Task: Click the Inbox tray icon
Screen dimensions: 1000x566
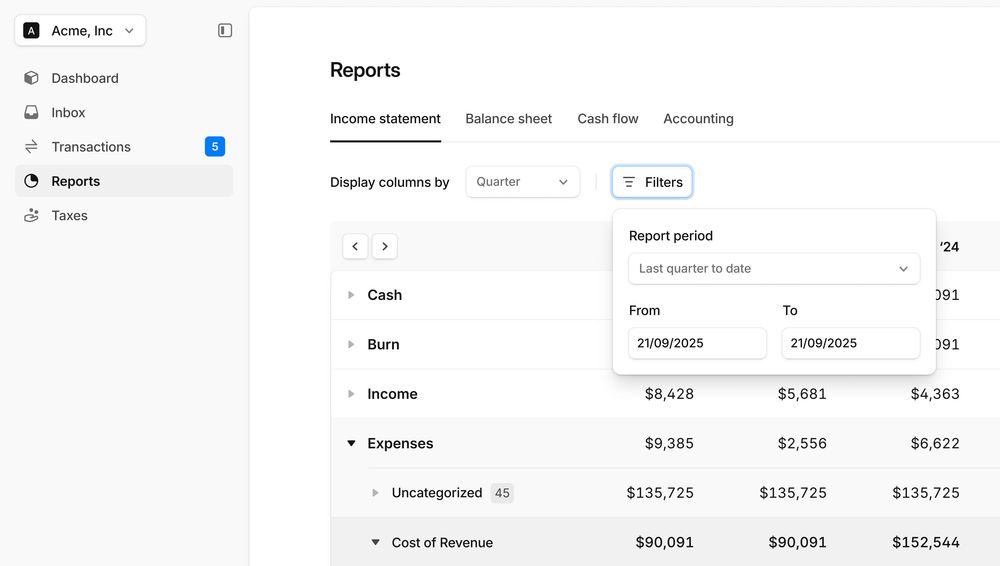Action: (x=31, y=112)
